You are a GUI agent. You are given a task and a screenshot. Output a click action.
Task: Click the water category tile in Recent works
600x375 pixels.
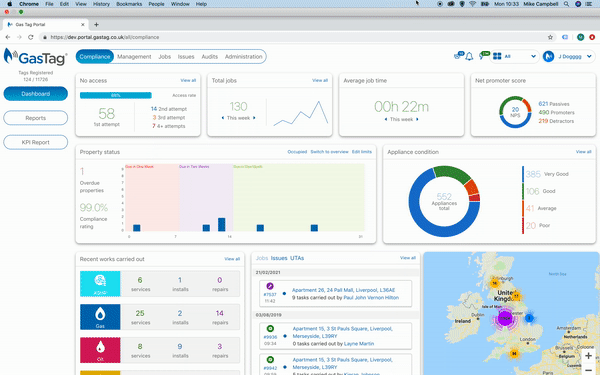coord(100,284)
